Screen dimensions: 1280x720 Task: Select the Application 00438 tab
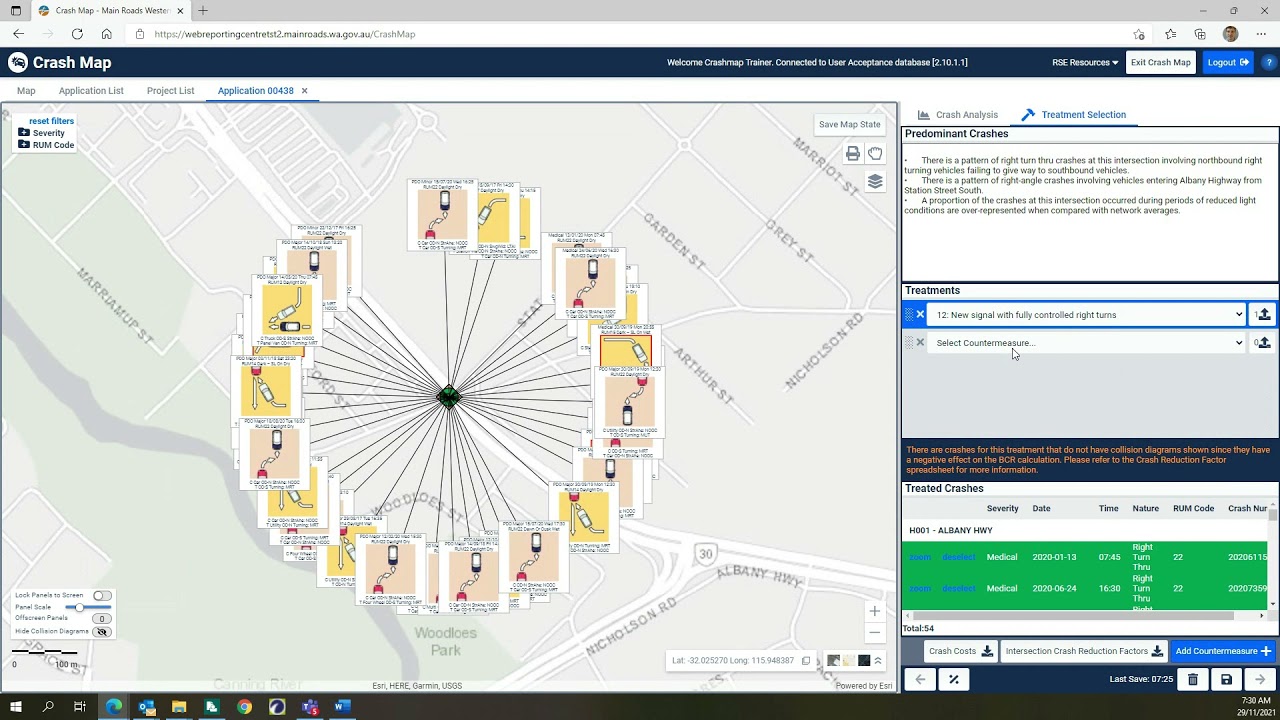(255, 91)
